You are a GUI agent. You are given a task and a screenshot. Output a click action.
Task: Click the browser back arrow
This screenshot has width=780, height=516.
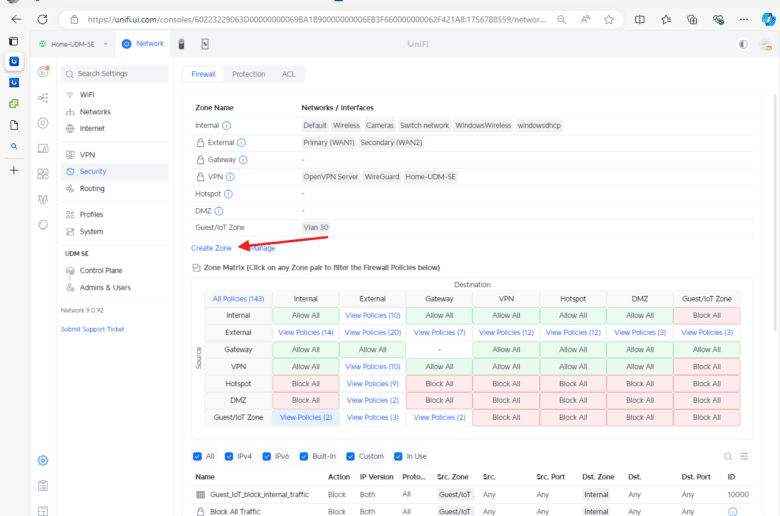pyautogui.click(x=16, y=19)
